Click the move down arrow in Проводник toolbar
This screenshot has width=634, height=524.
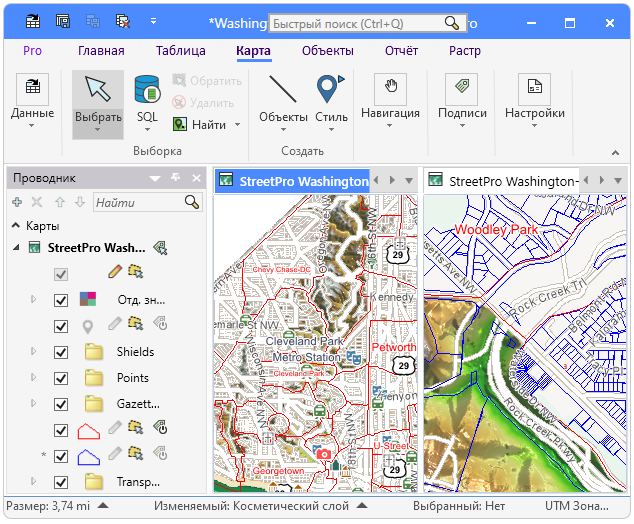coord(80,202)
